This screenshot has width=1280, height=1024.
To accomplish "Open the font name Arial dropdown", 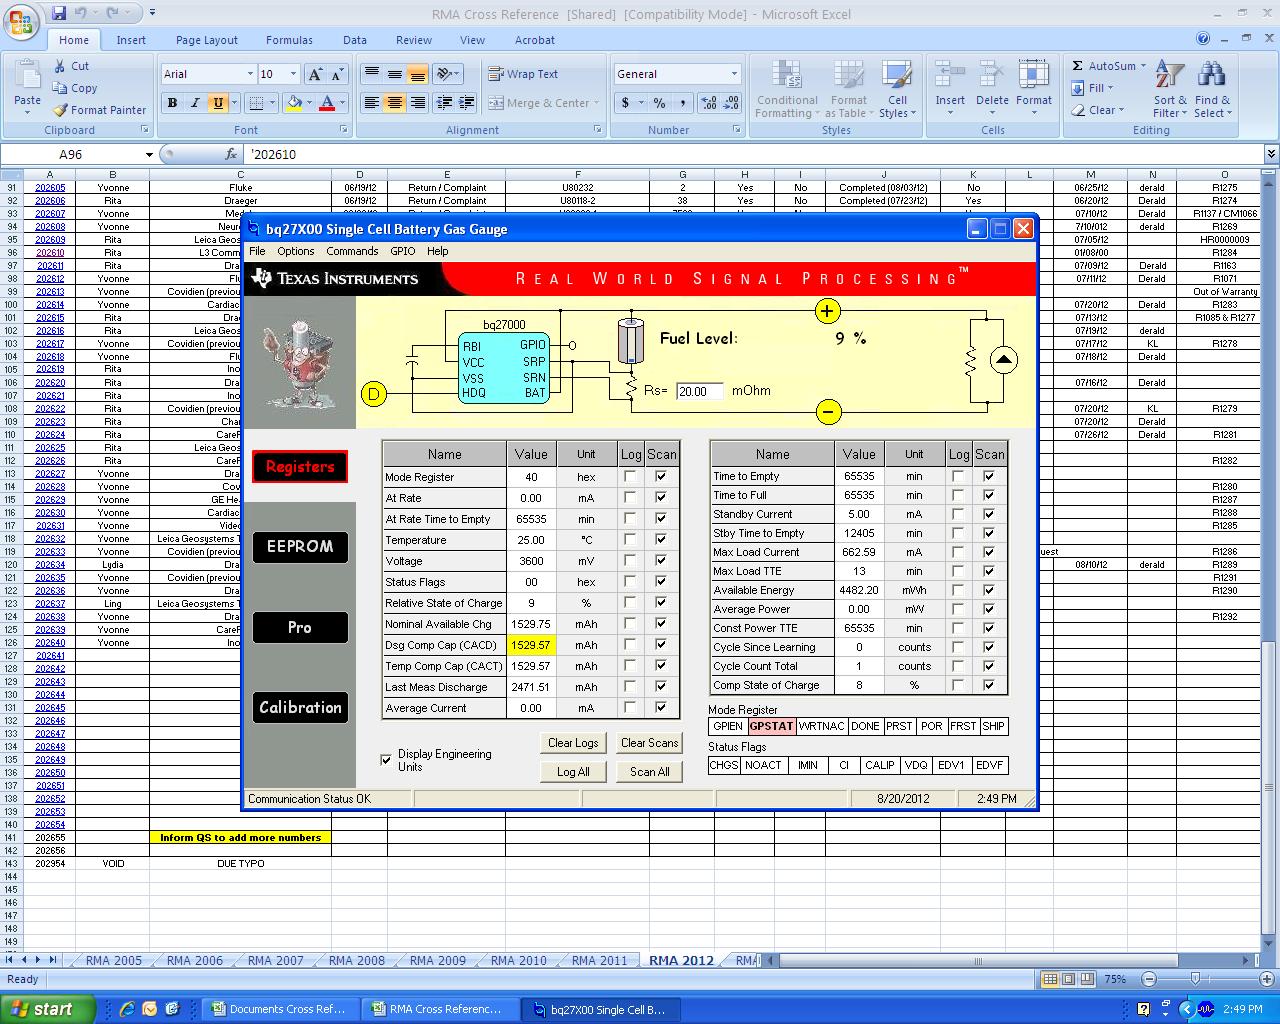I will click(x=250, y=74).
